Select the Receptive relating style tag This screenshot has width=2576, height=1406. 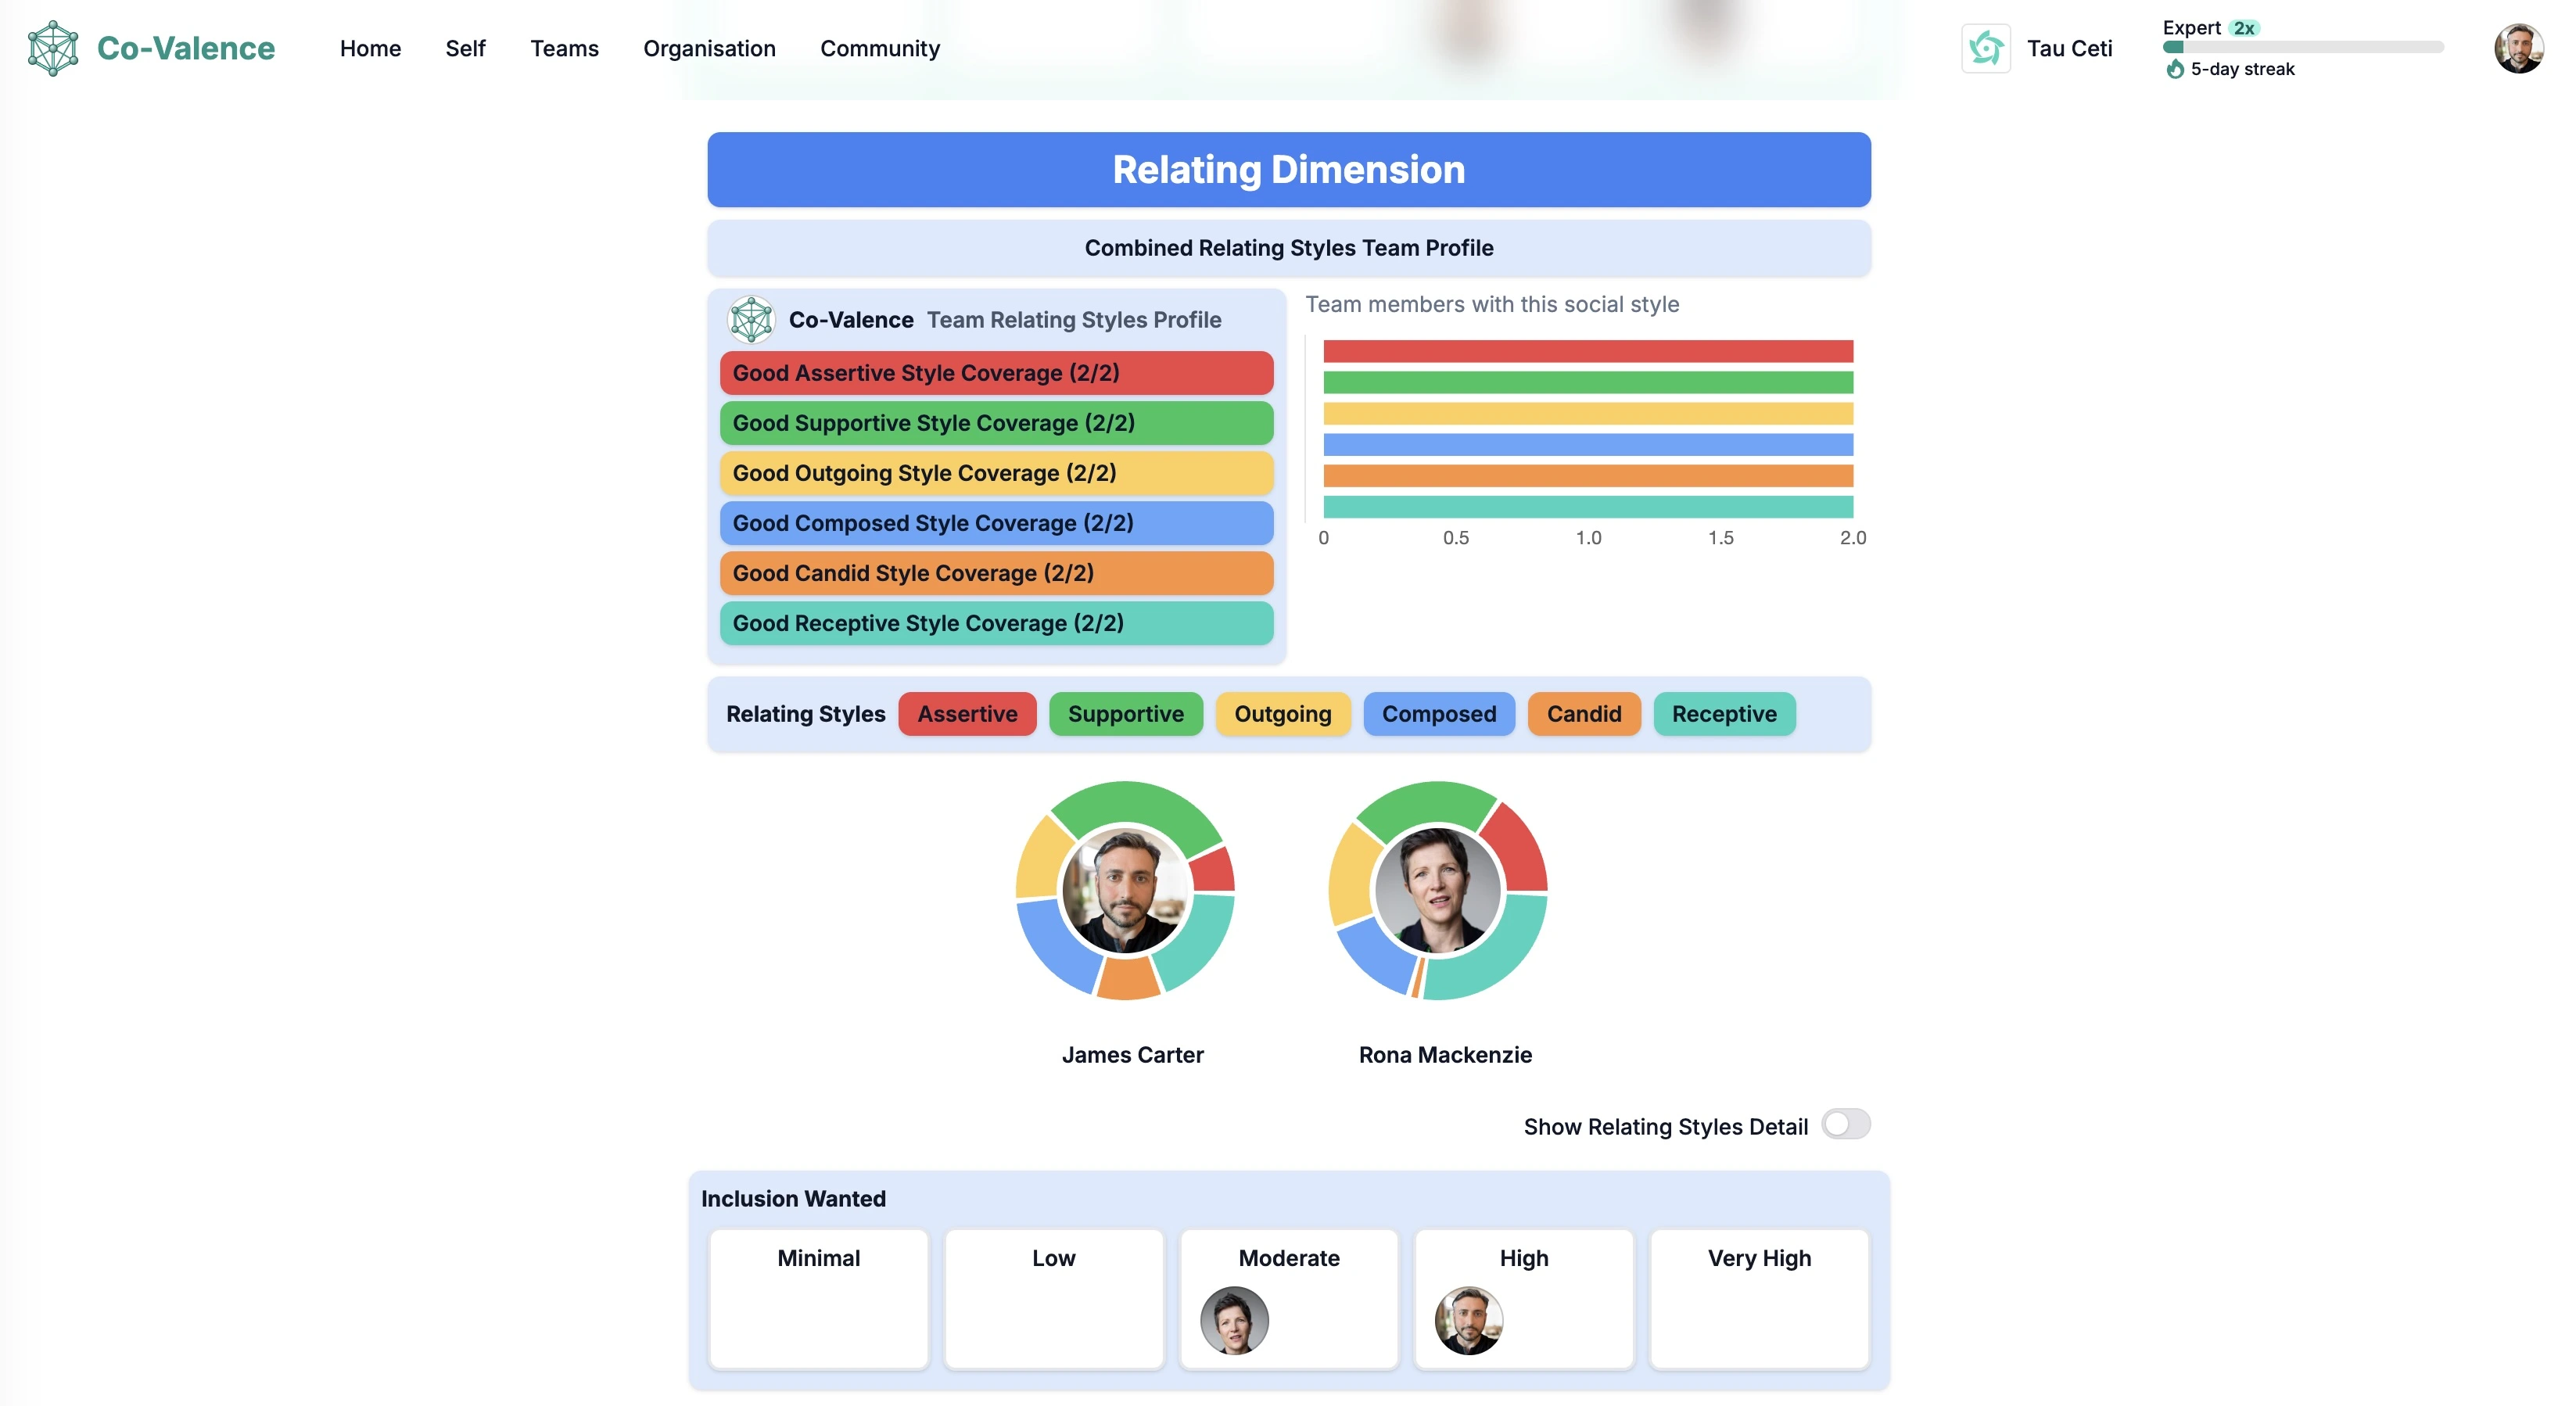[1724, 714]
